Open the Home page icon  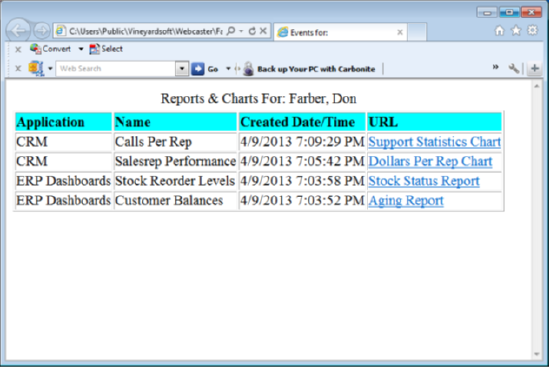click(499, 31)
